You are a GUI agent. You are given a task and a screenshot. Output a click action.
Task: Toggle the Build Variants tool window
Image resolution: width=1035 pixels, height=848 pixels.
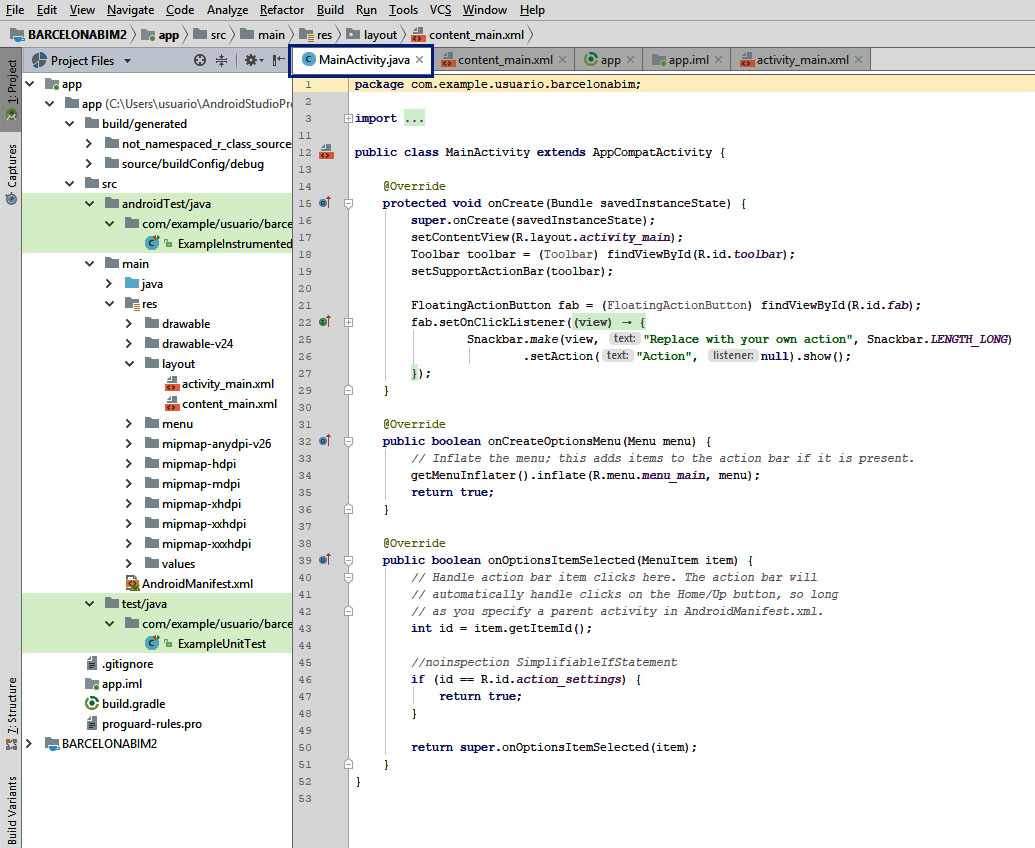tap(12, 808)
